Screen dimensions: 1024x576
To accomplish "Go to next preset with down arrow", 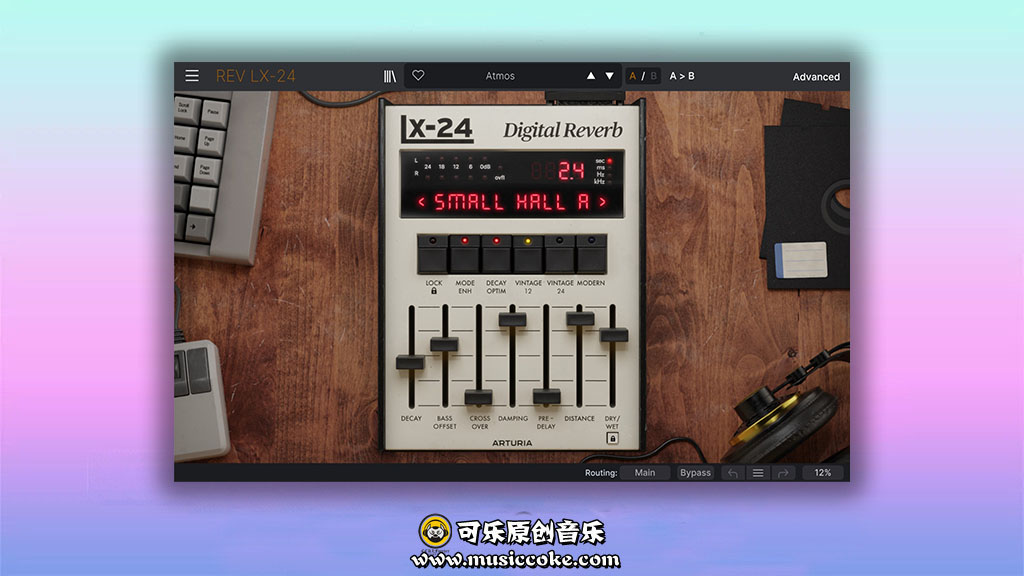I will pos(609,76).
